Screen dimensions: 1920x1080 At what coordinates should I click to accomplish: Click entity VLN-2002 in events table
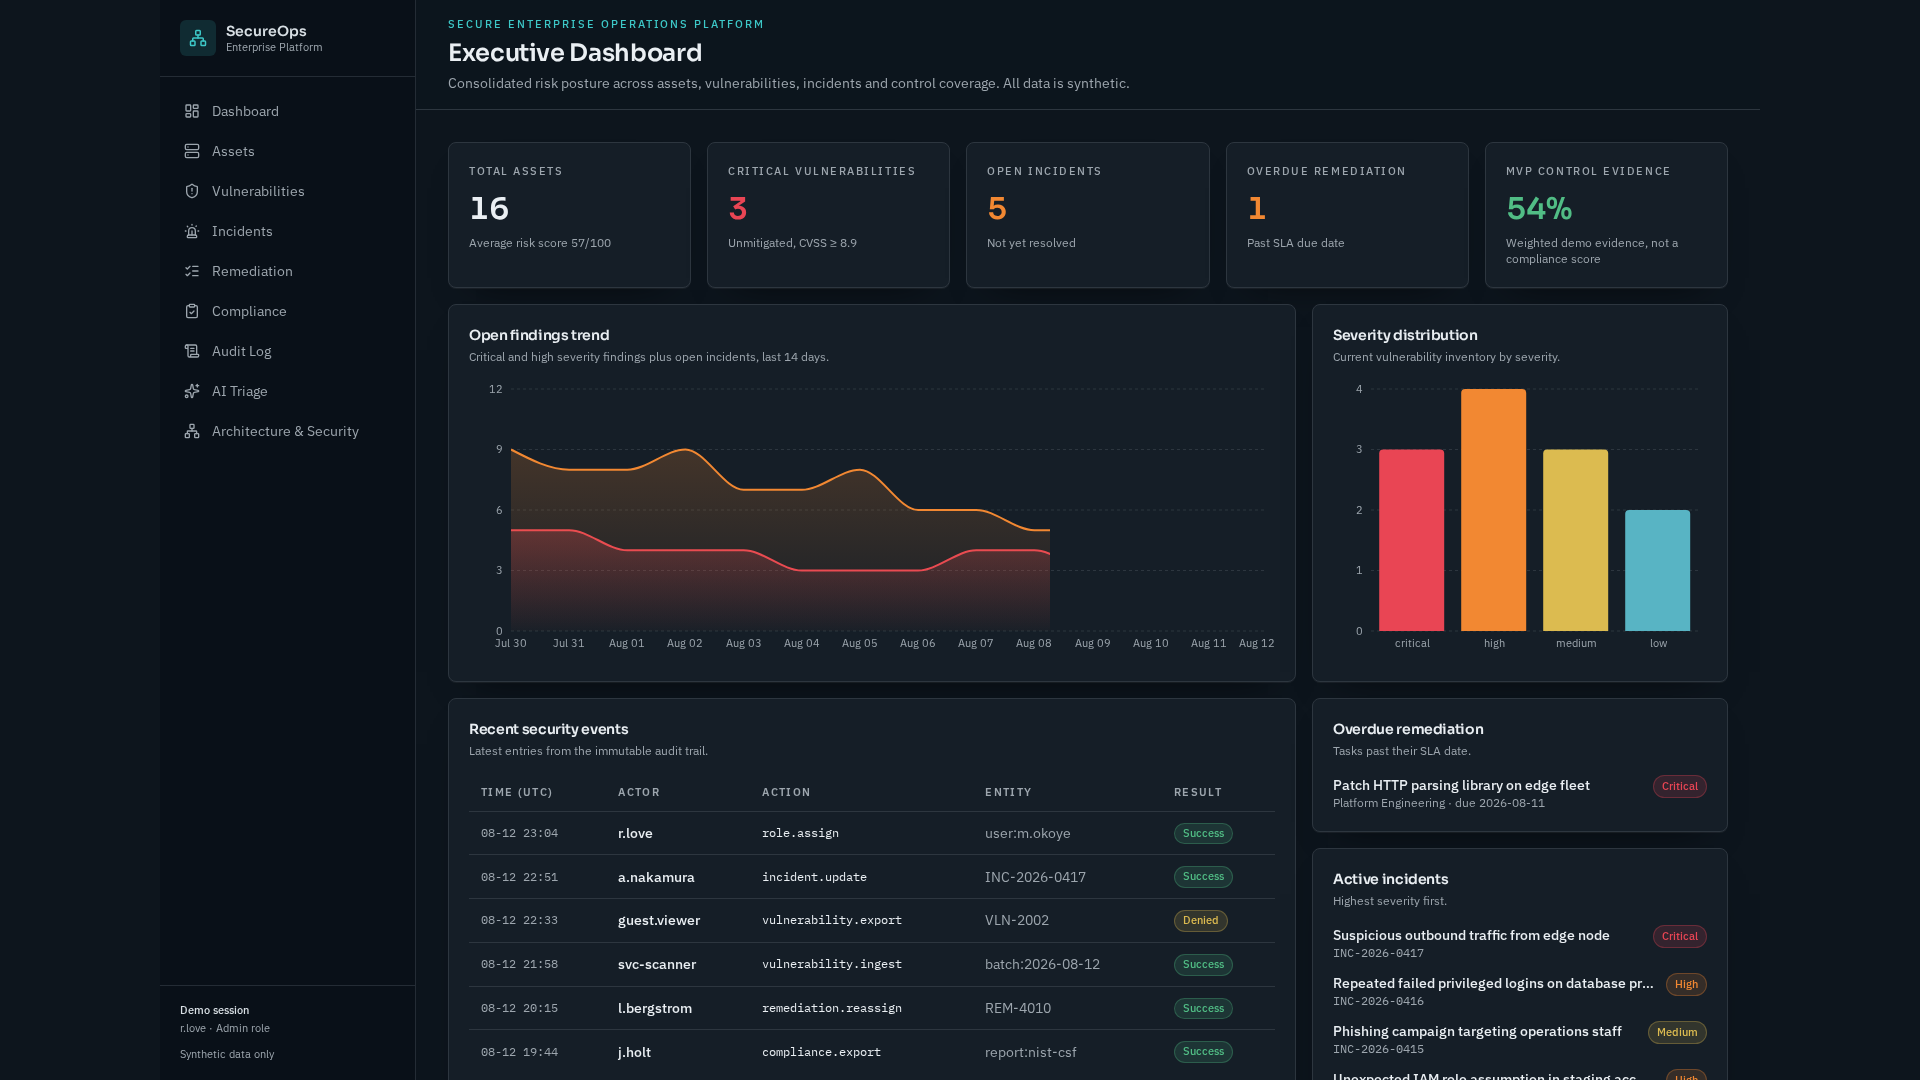point(1017,920)
